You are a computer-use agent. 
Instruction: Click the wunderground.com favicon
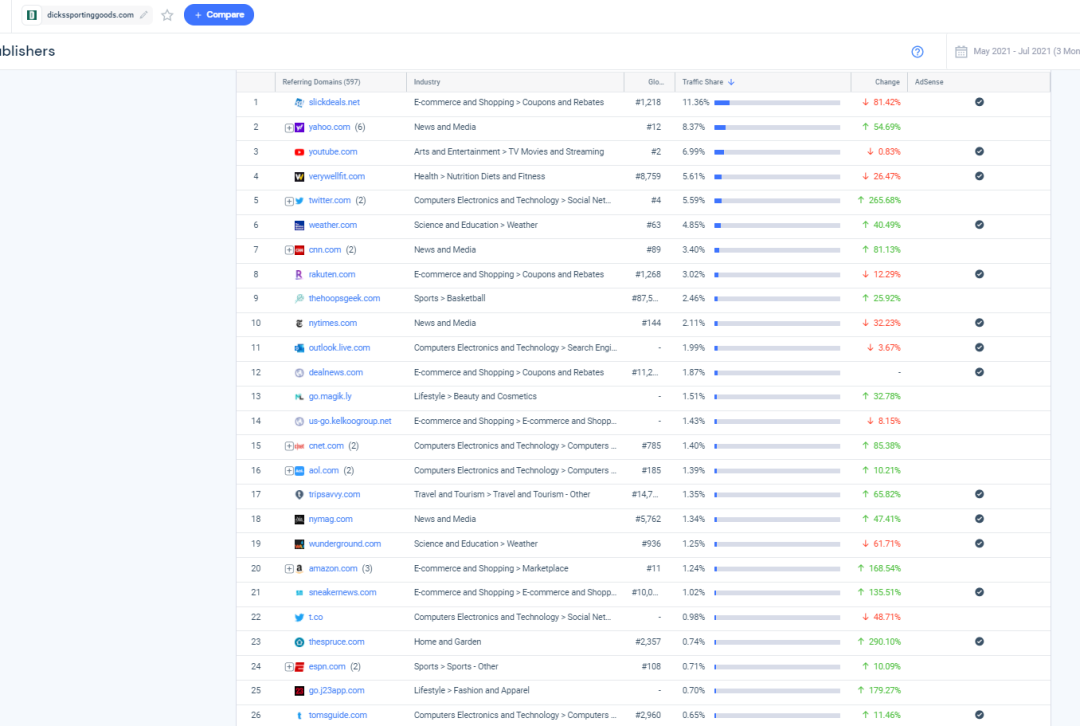pos(299,544)
